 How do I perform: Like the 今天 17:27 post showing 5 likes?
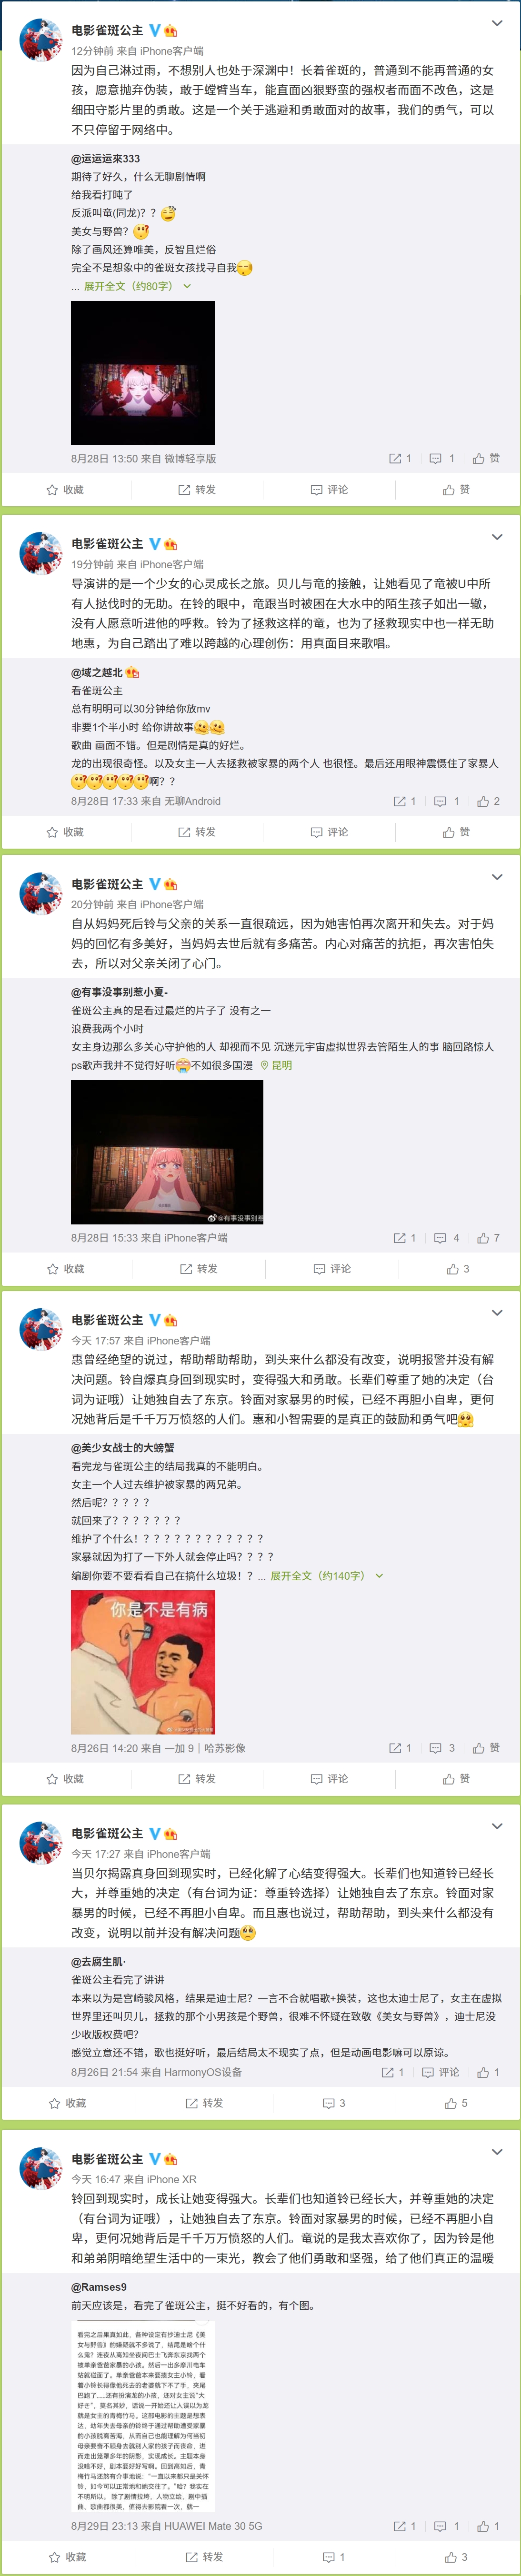(x=456, y=2103)
